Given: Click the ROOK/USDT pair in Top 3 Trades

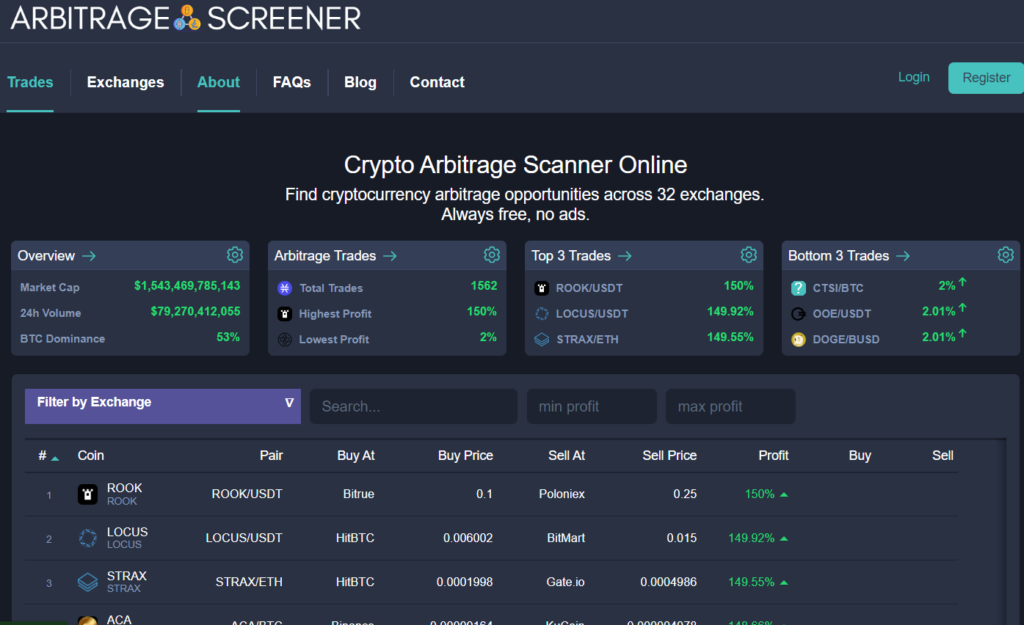Looking at the screenshot, I should point(589,288).
